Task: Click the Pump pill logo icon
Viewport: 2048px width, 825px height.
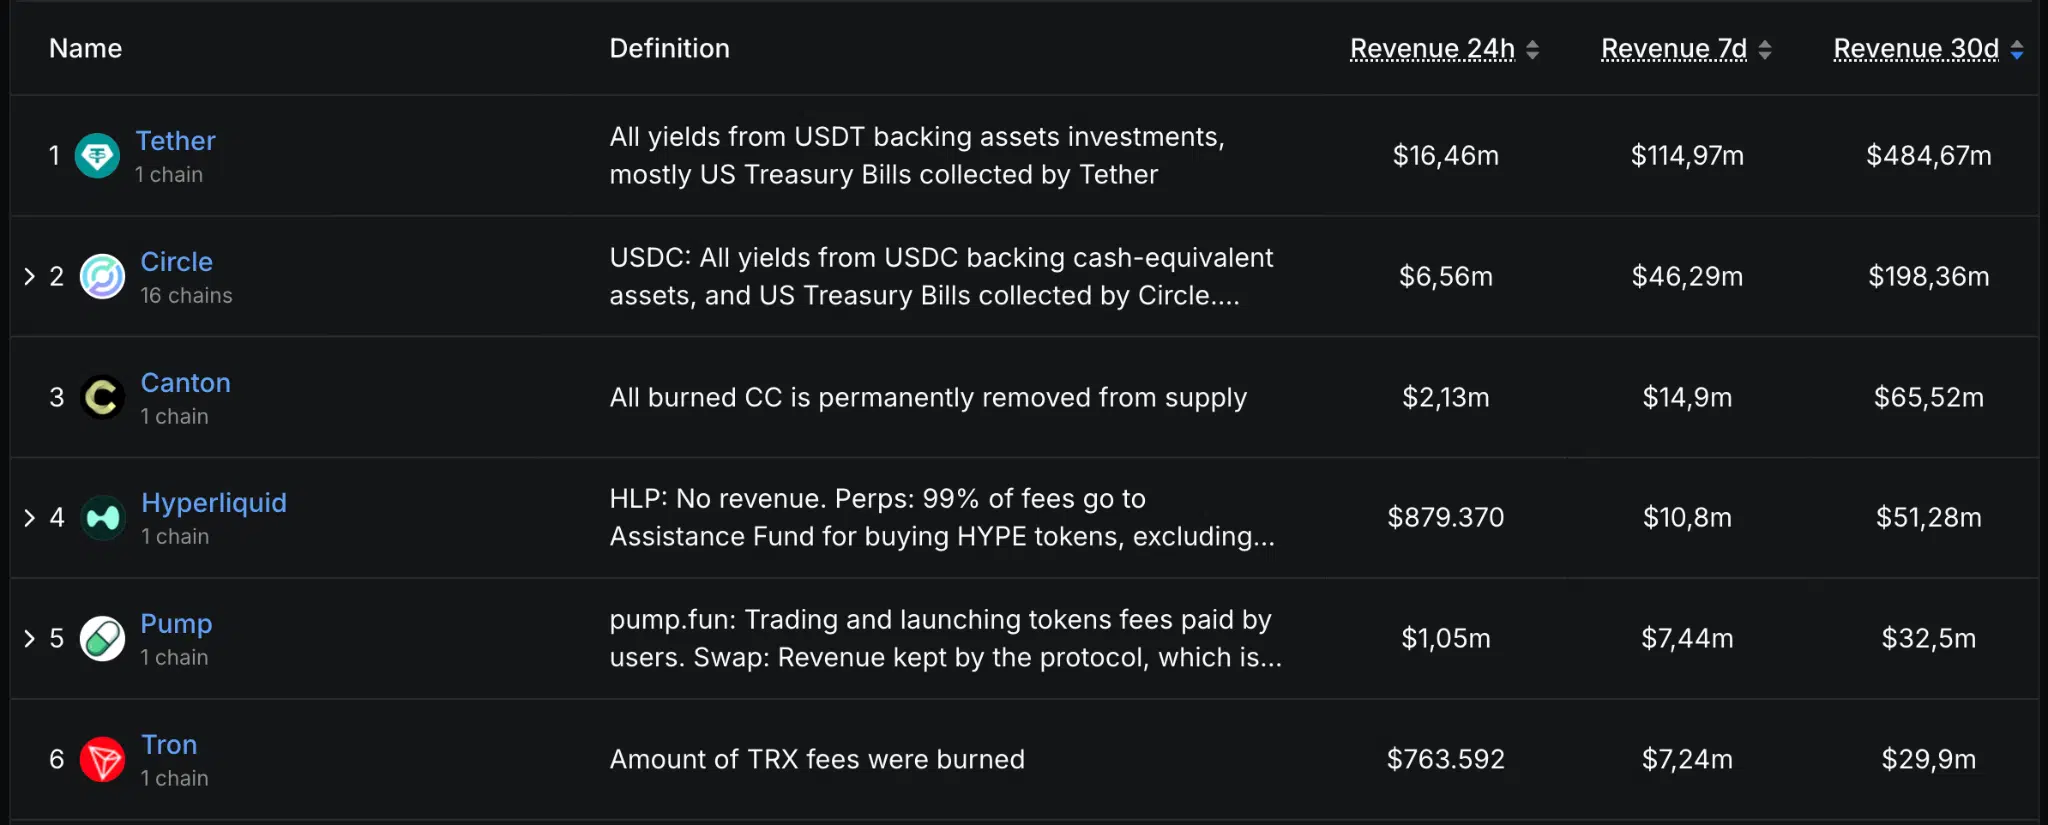Action: tap(102, 639)
